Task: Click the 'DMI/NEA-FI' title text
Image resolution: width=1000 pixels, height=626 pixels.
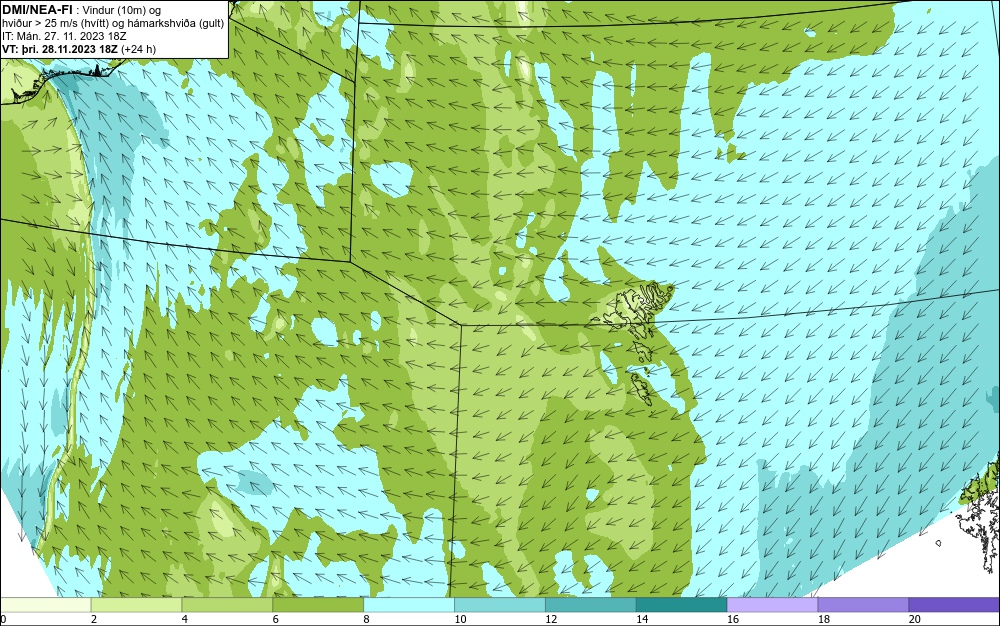Action: tap(37, 10)
